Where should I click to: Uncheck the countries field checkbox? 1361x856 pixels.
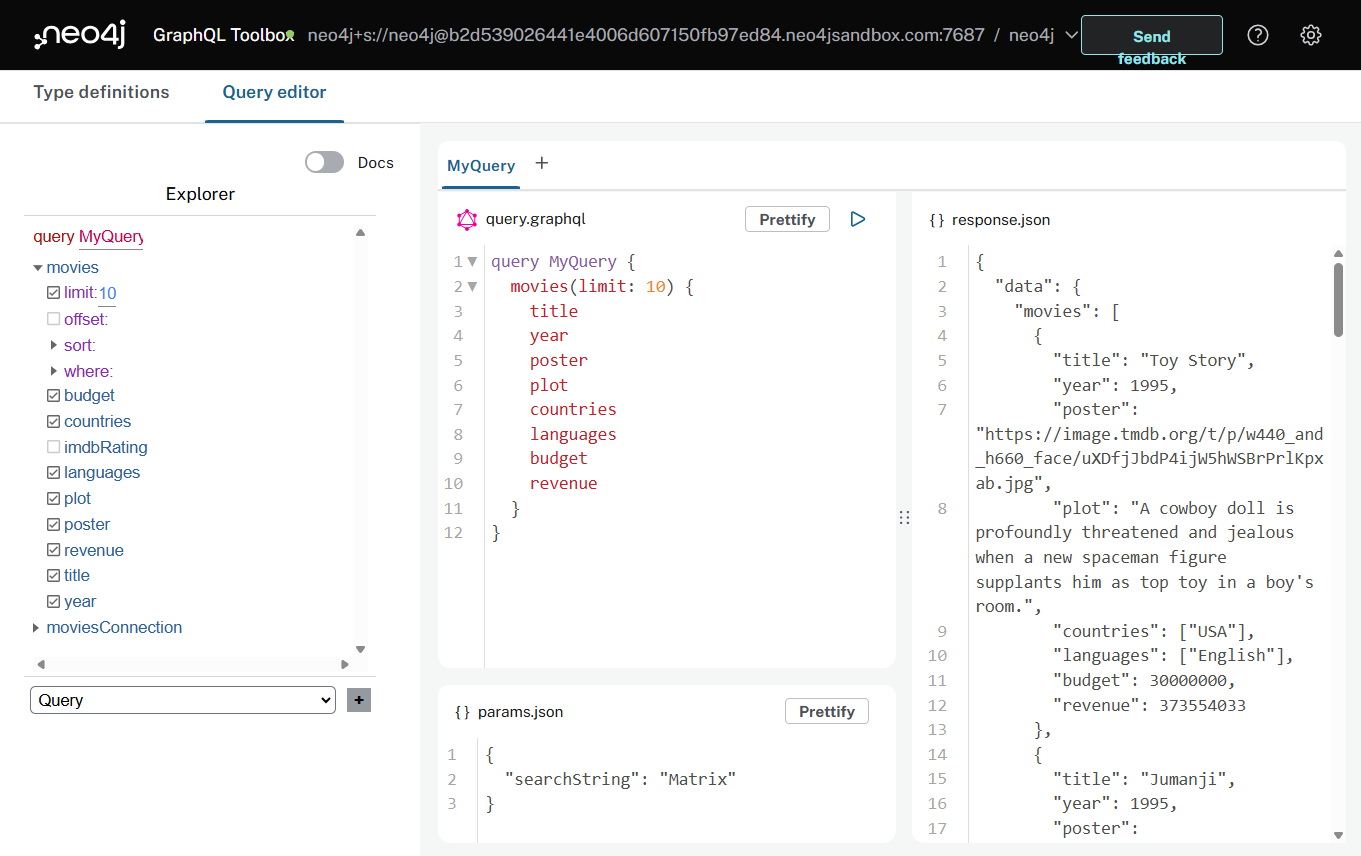point(54,422)
